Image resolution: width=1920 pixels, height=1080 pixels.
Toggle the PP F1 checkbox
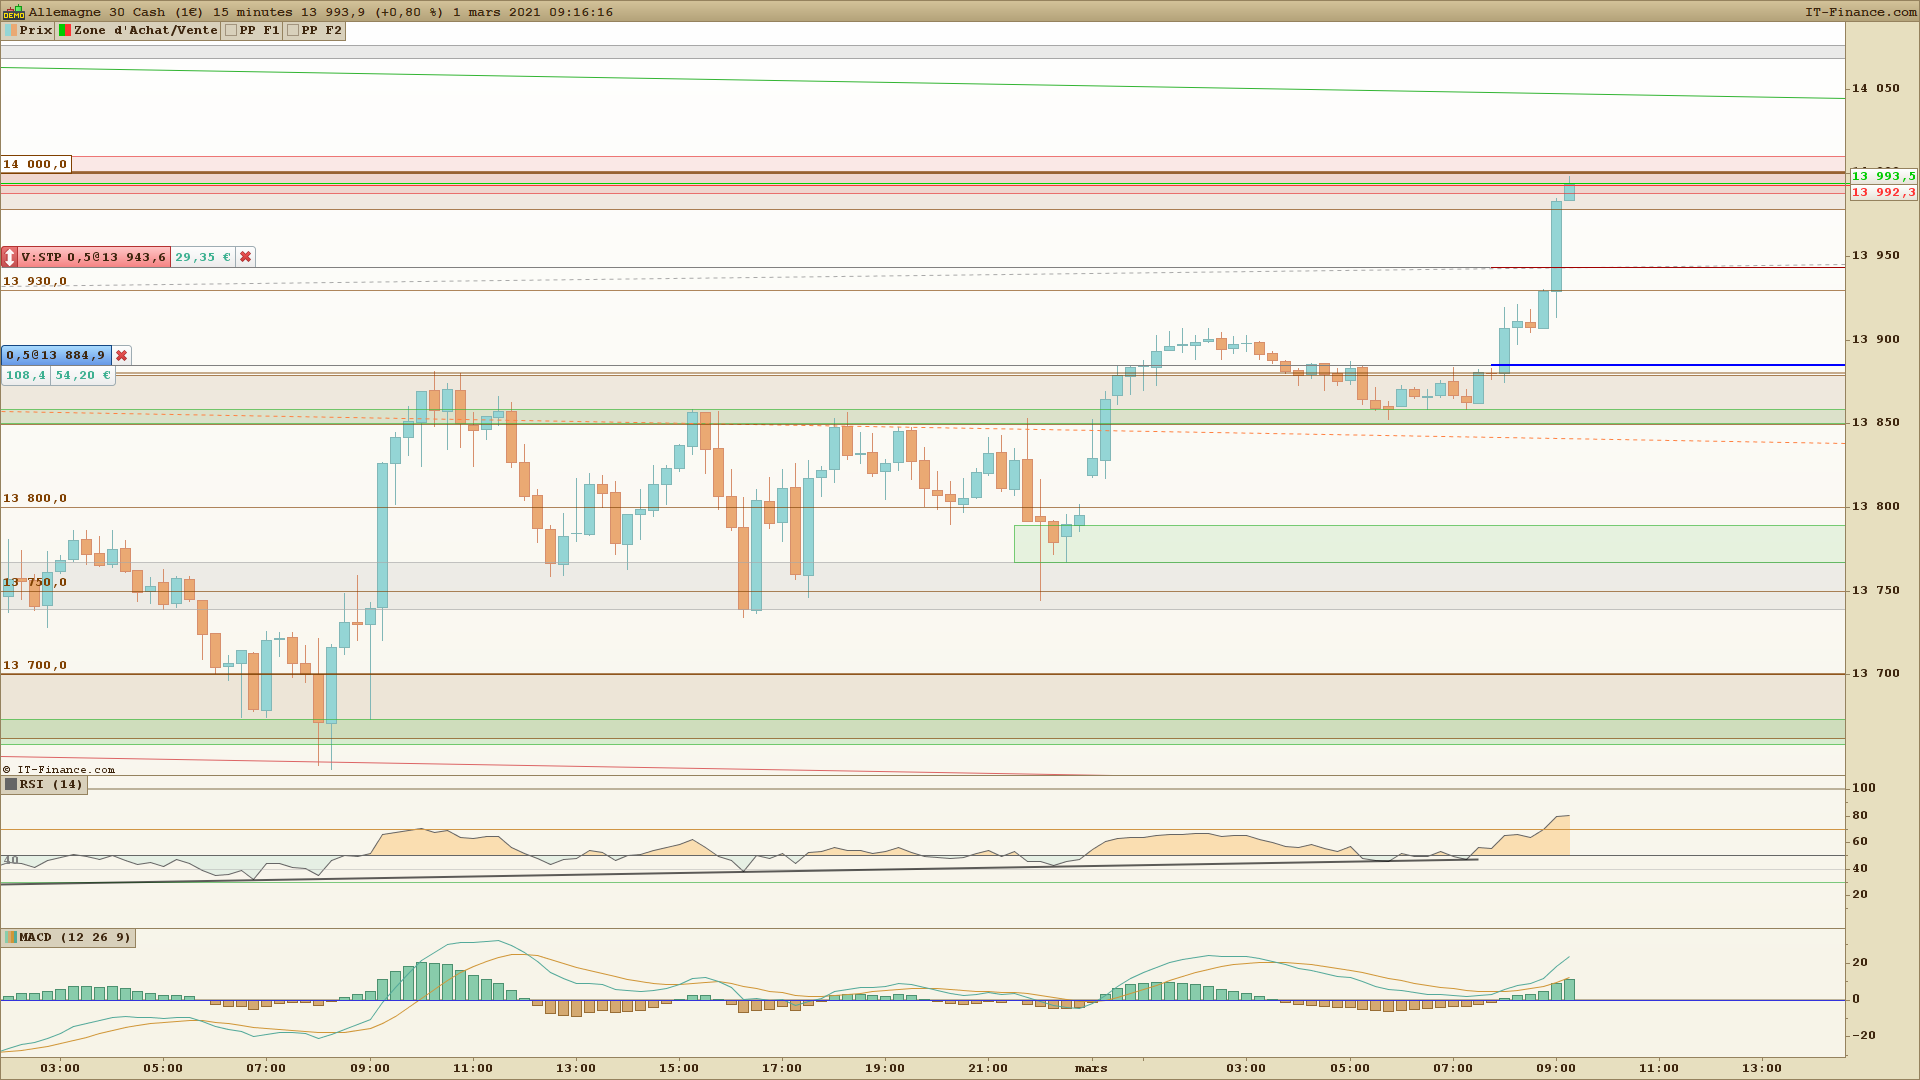[x=231, y=30]
